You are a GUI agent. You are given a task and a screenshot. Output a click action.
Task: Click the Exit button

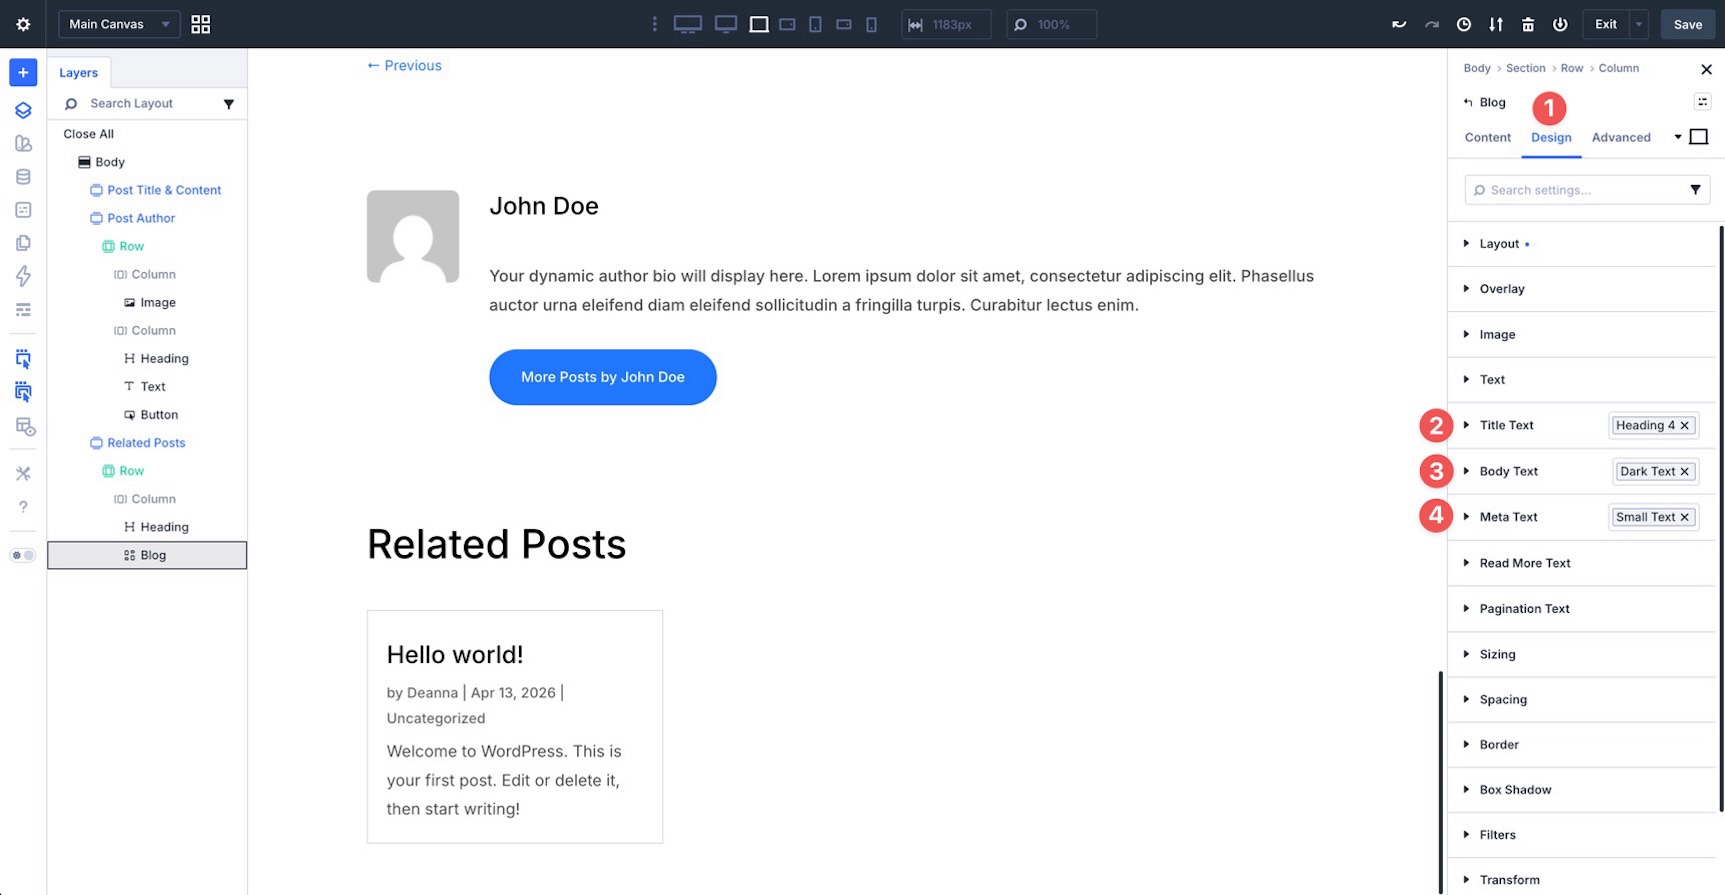tap(1606, 24)
